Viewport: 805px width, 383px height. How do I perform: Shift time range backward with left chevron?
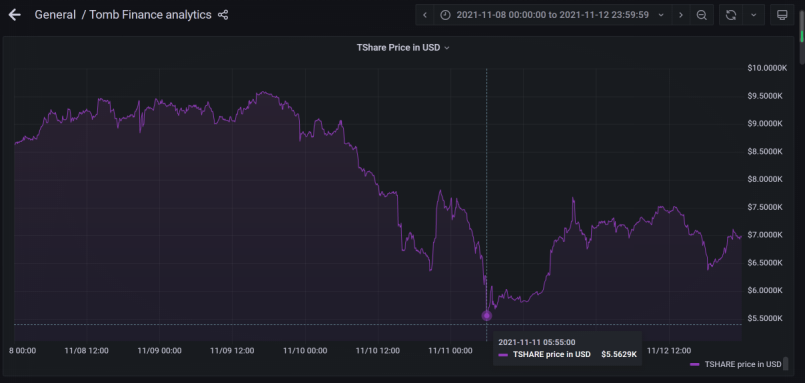[425, 15]
